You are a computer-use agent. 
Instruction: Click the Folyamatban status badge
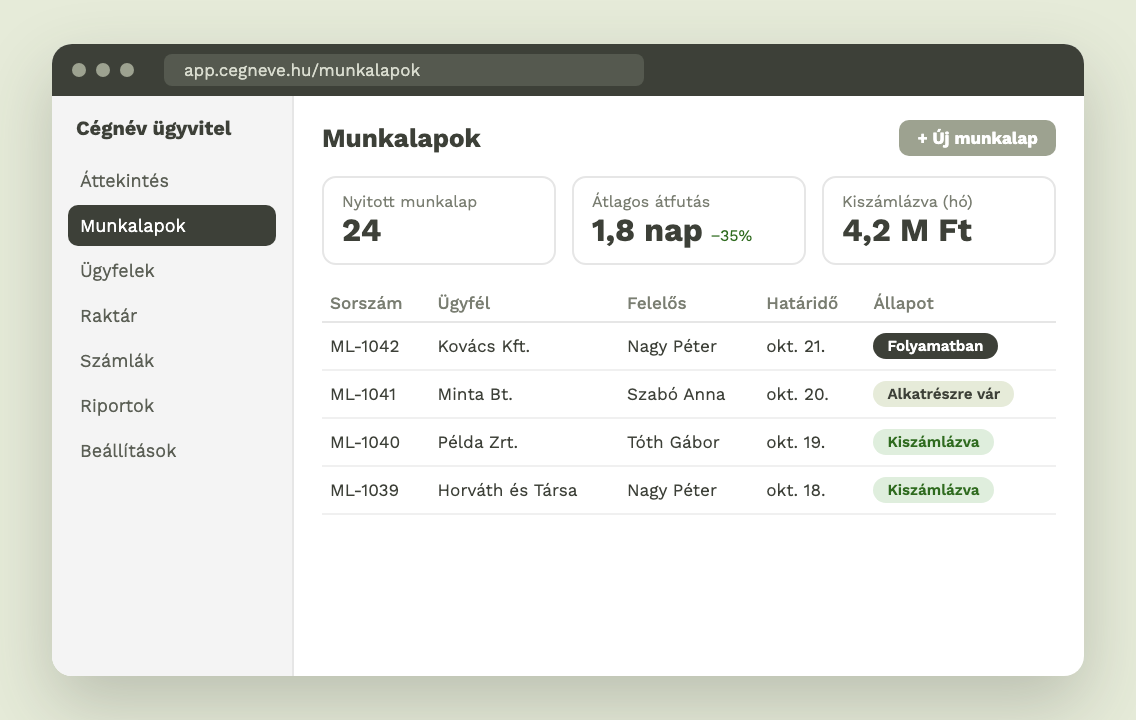click(935, 346)
